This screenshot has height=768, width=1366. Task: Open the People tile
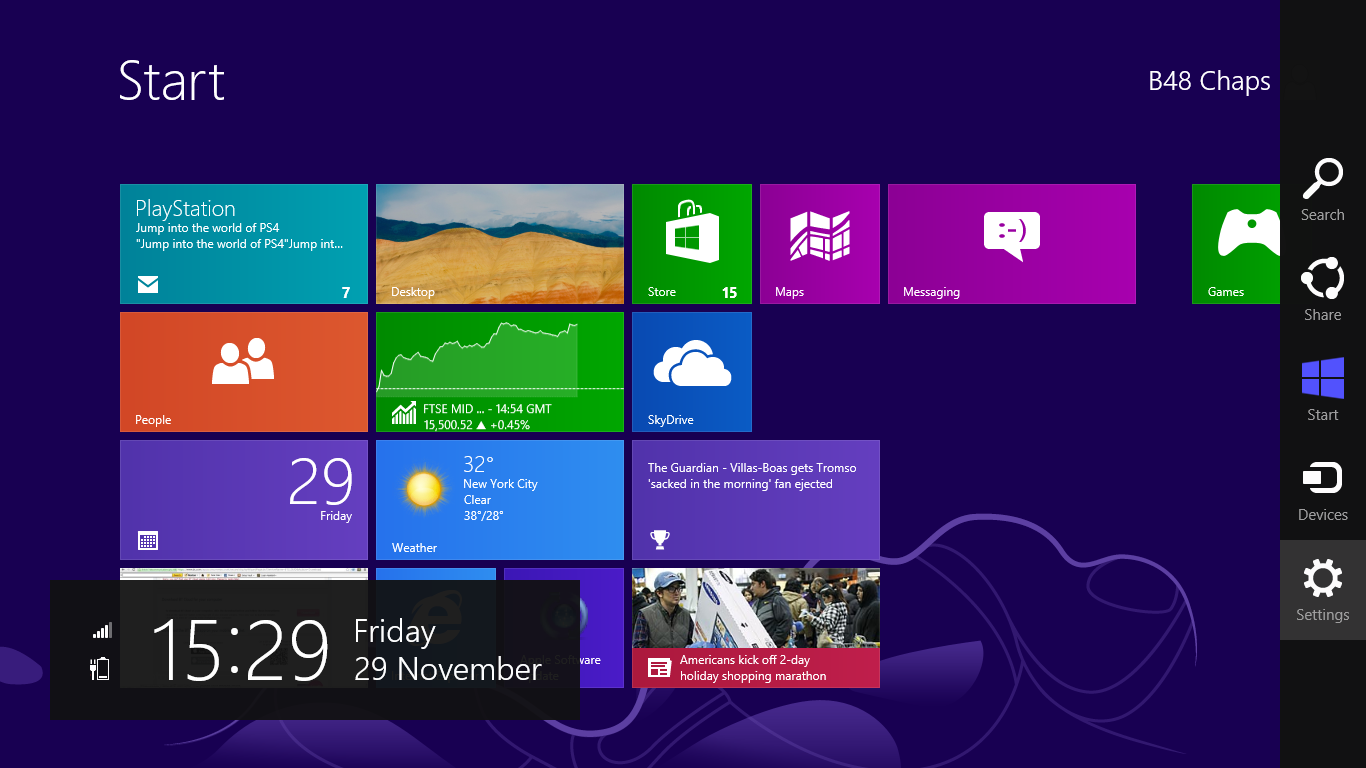(244, 372)
